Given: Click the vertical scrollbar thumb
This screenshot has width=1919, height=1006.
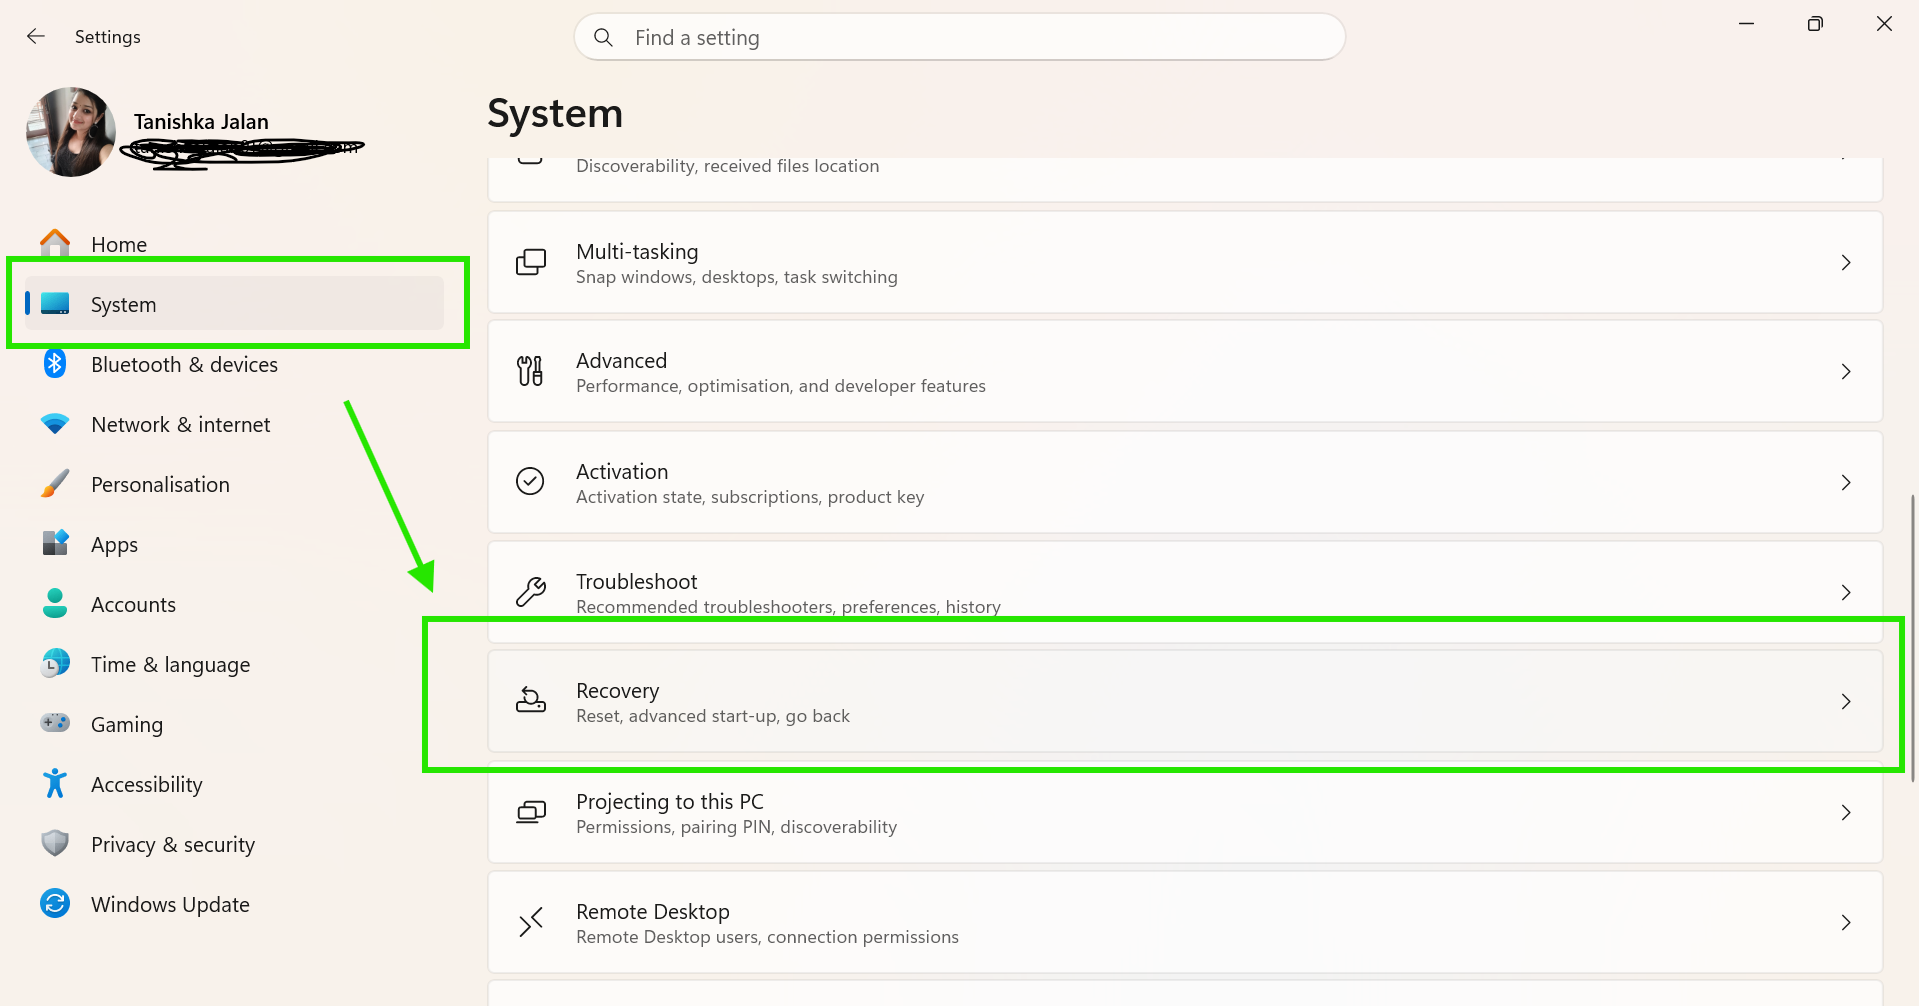Looking at the screenshot, I should (x=1912, y=637).
